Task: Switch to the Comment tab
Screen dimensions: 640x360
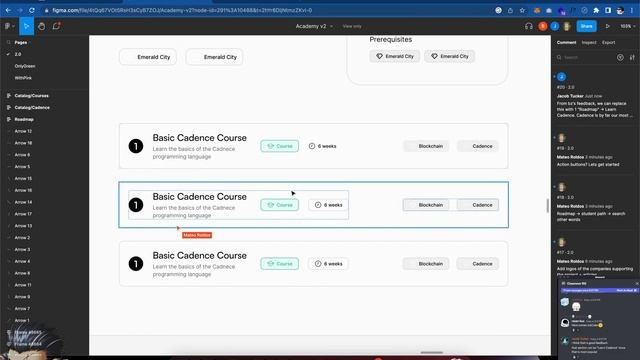Action: tap(566, 42)
